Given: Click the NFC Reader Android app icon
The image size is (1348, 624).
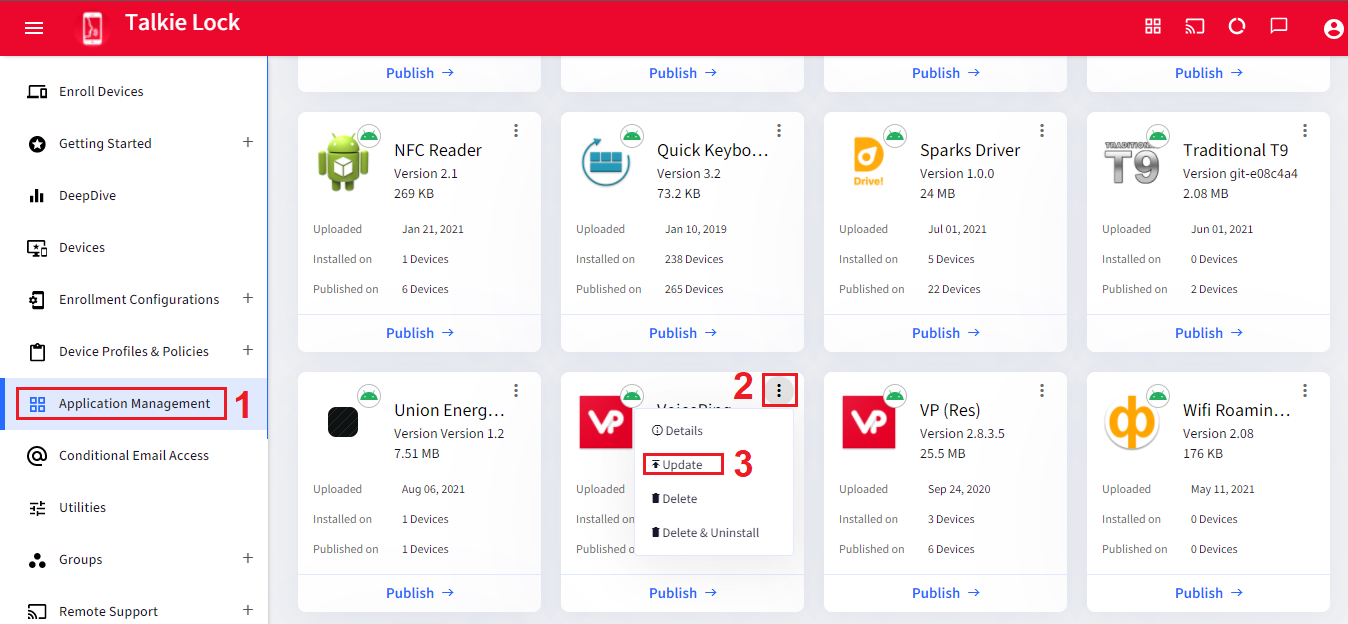Looking at the screenshot, I should [343, 162].
